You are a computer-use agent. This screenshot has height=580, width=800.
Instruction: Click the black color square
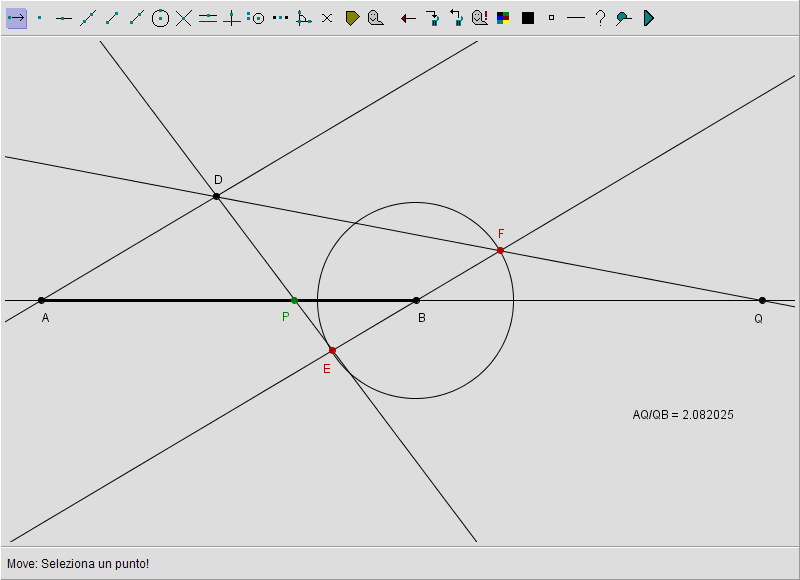[x=528, y=18]
